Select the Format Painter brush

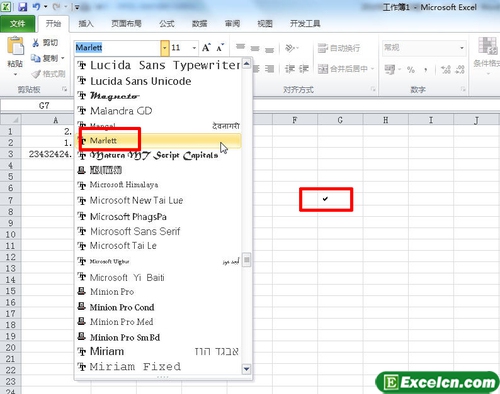tap(36, 74)
